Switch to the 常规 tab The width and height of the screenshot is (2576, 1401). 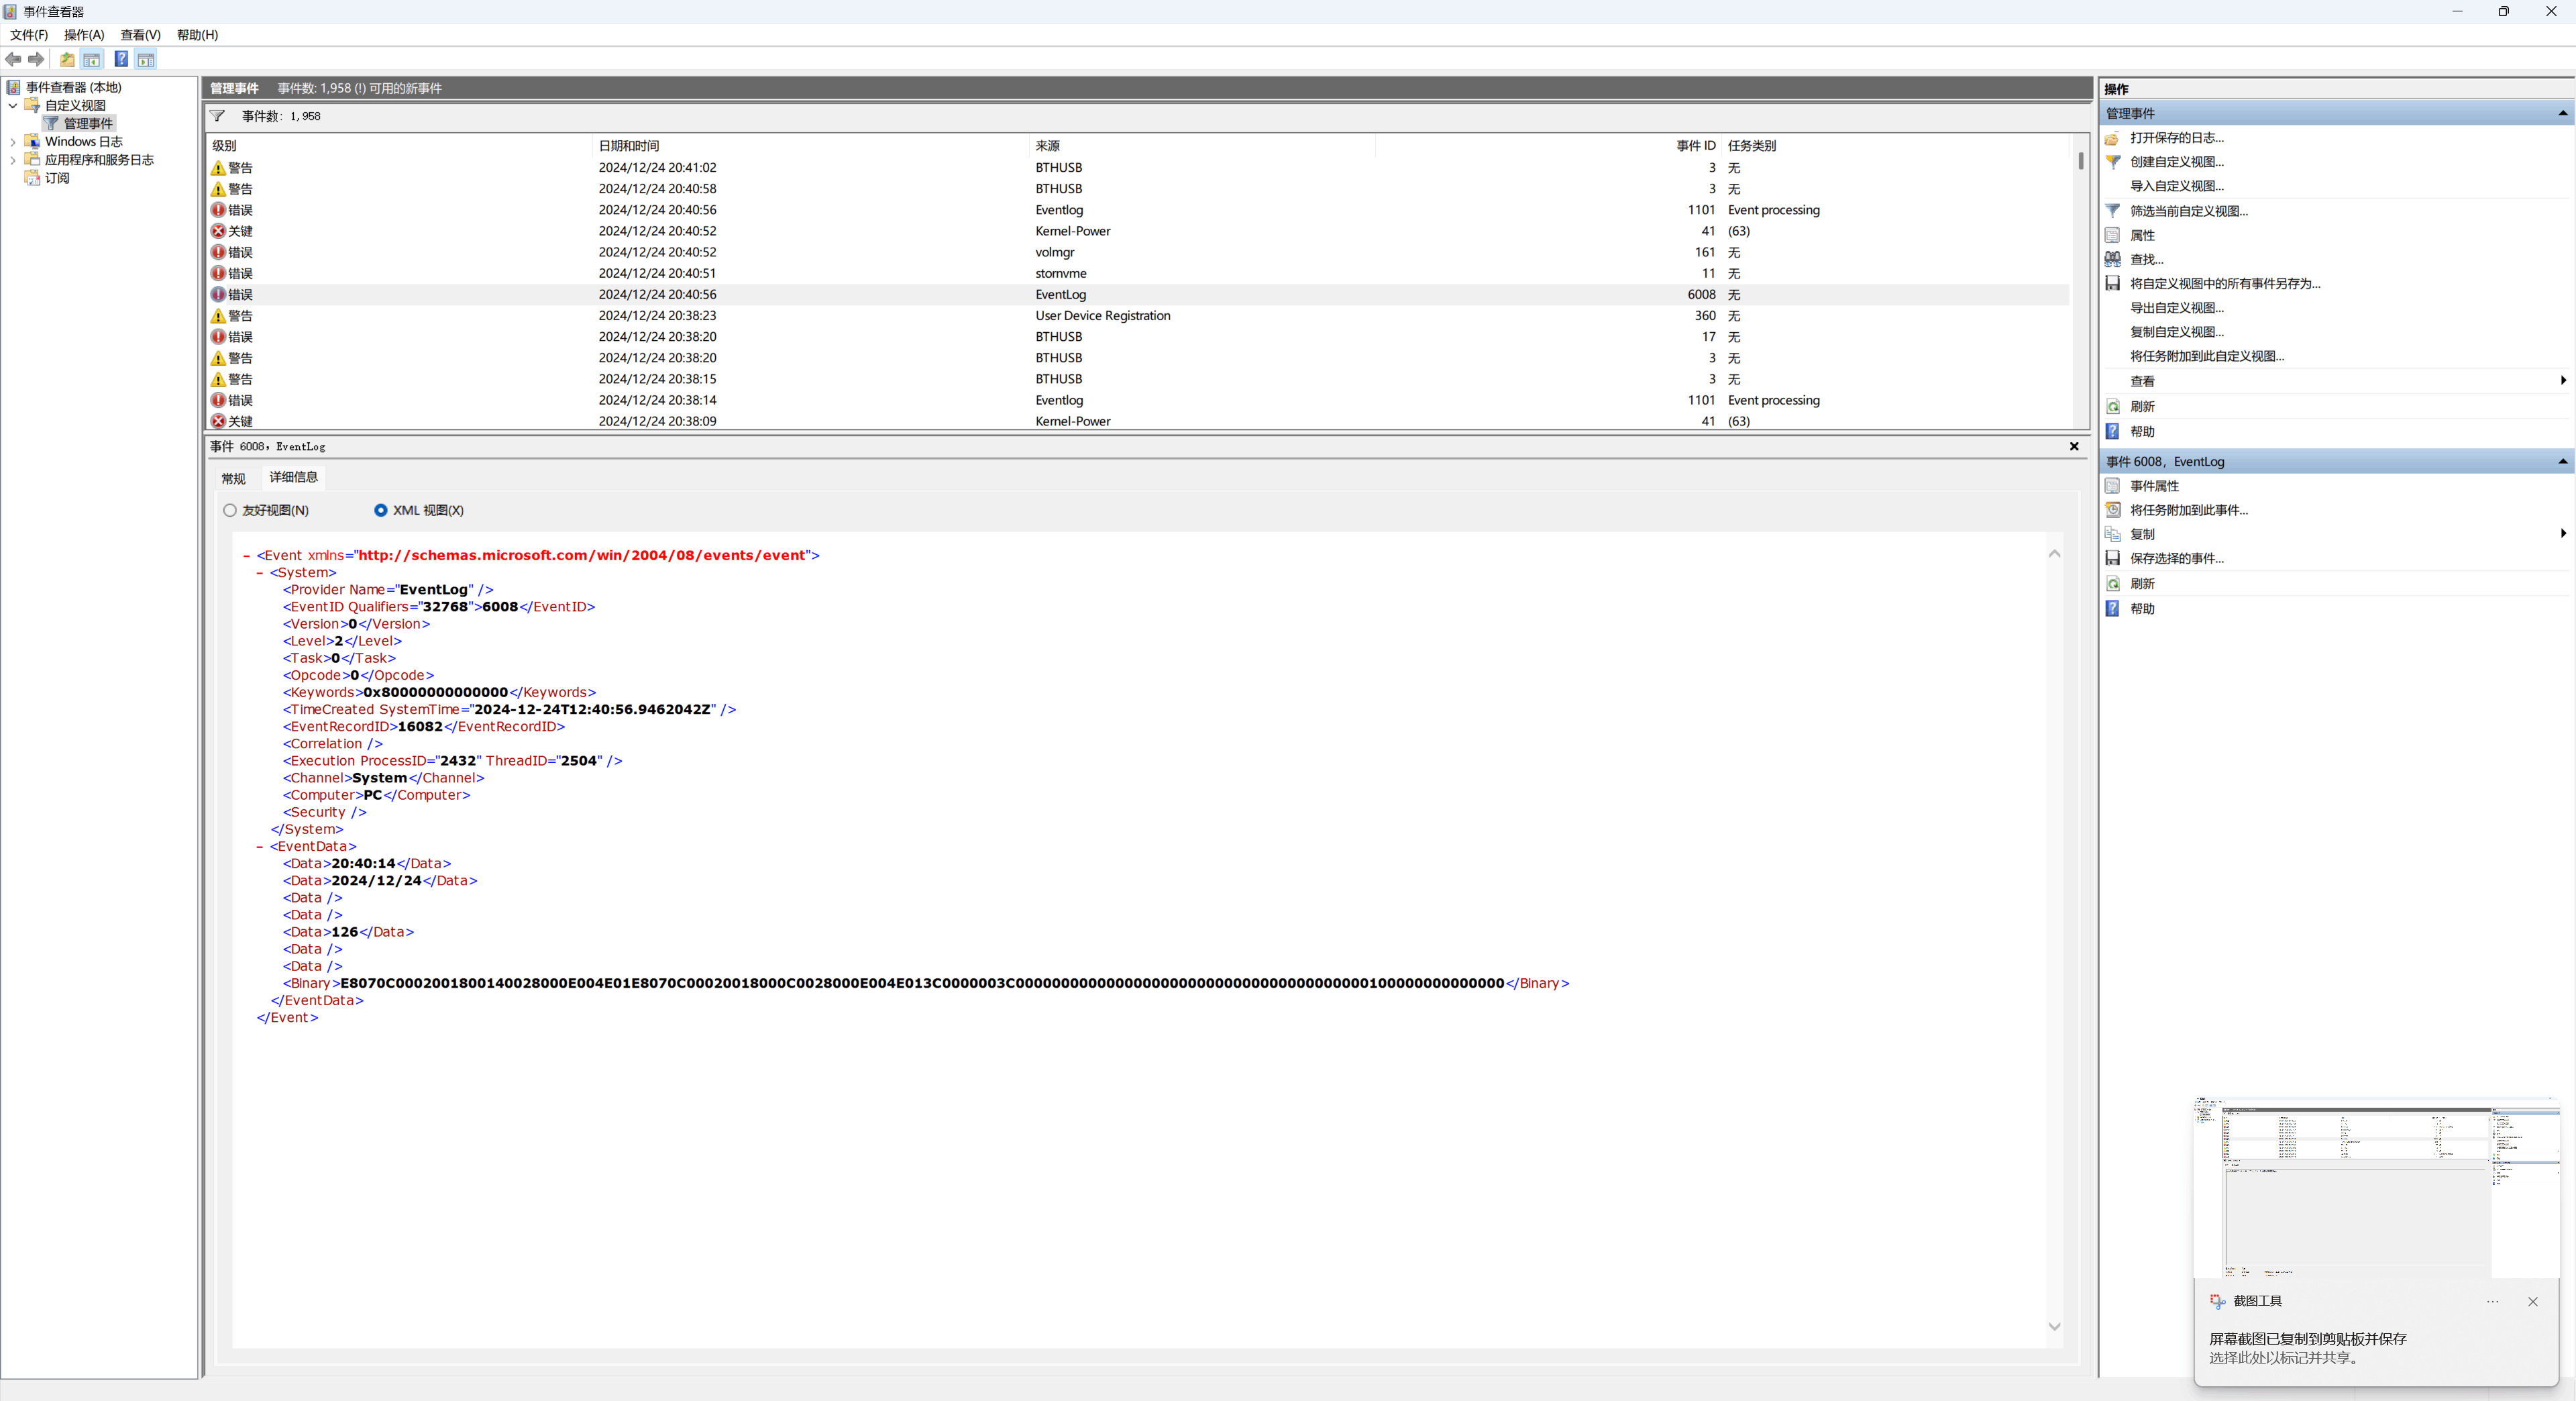[233, 479]
